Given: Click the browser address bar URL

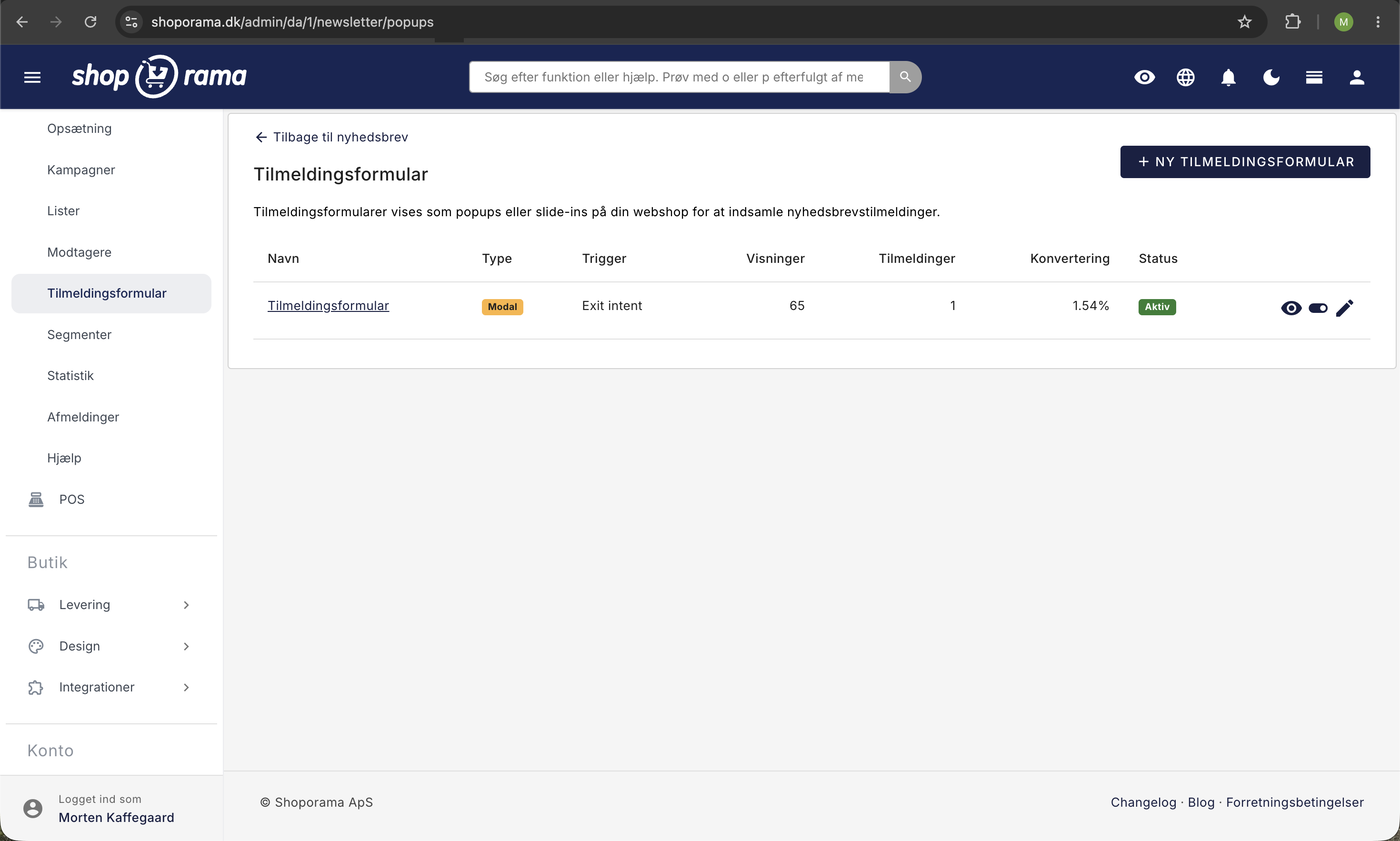Looking at the screenshot, I should 292,21.
